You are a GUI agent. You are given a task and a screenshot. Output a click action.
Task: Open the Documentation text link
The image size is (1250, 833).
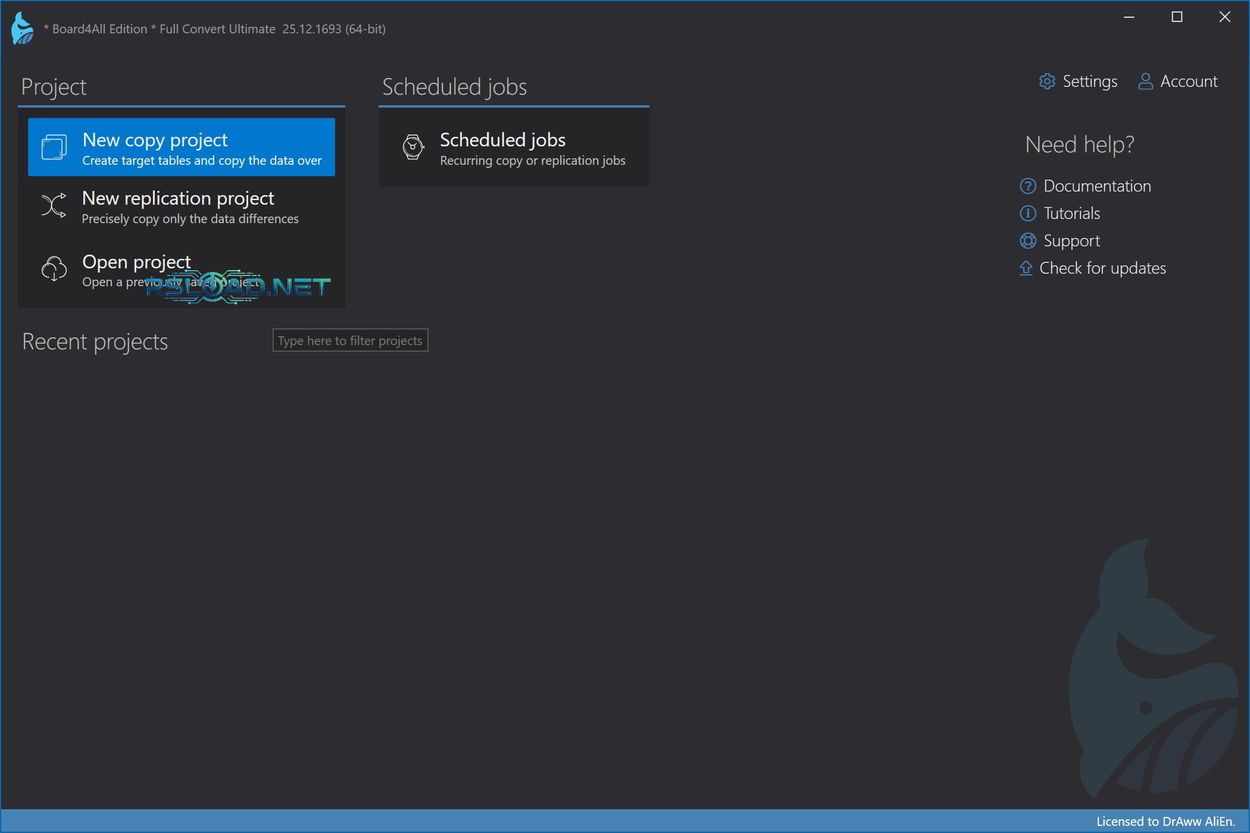pos(1097,186)
